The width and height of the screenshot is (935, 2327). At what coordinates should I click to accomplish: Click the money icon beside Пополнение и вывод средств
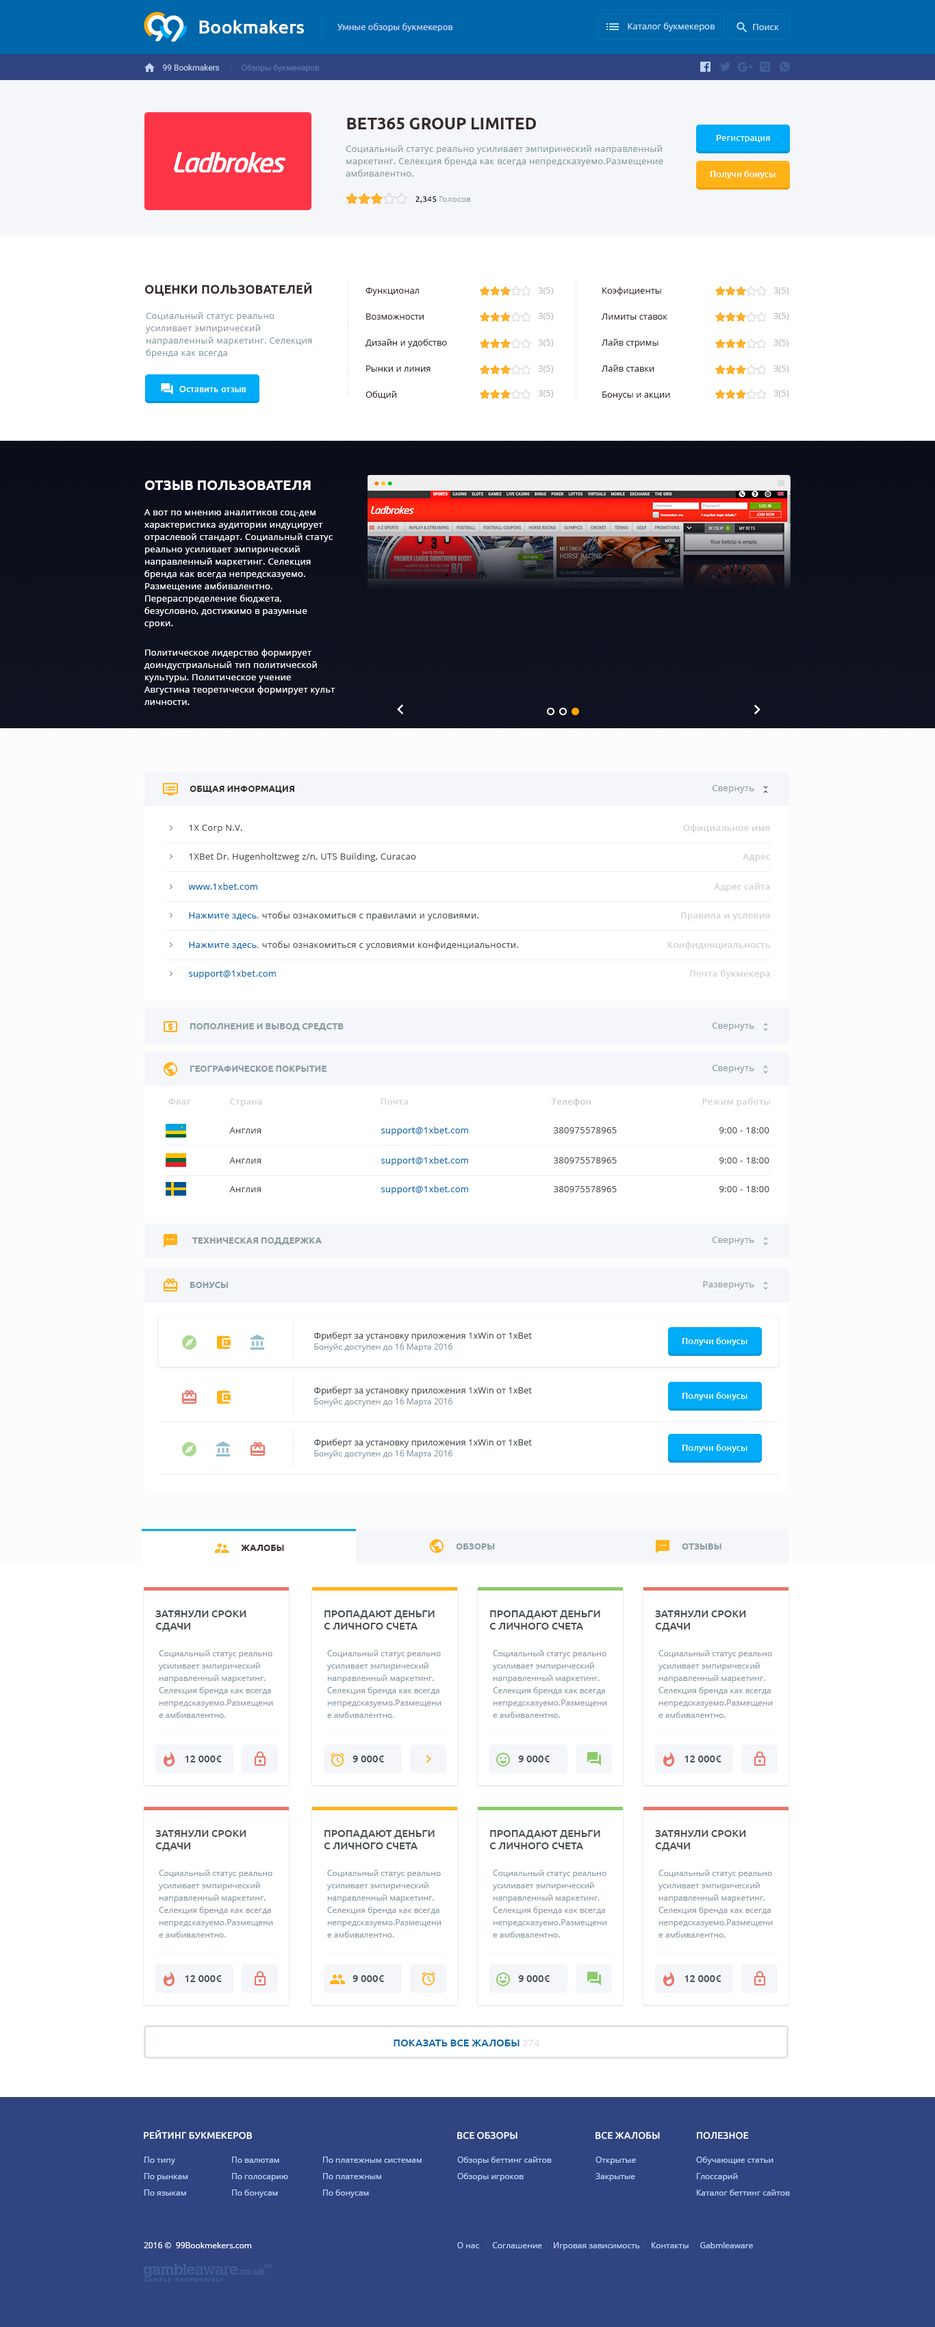pyautogui.click(x=170, y=1026)
